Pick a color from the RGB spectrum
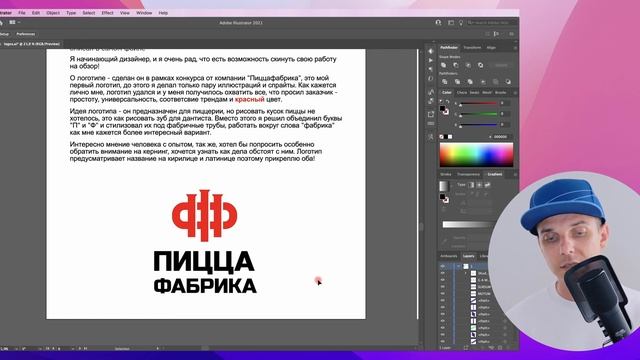This screenshot has height=360, width=640. 476,154
